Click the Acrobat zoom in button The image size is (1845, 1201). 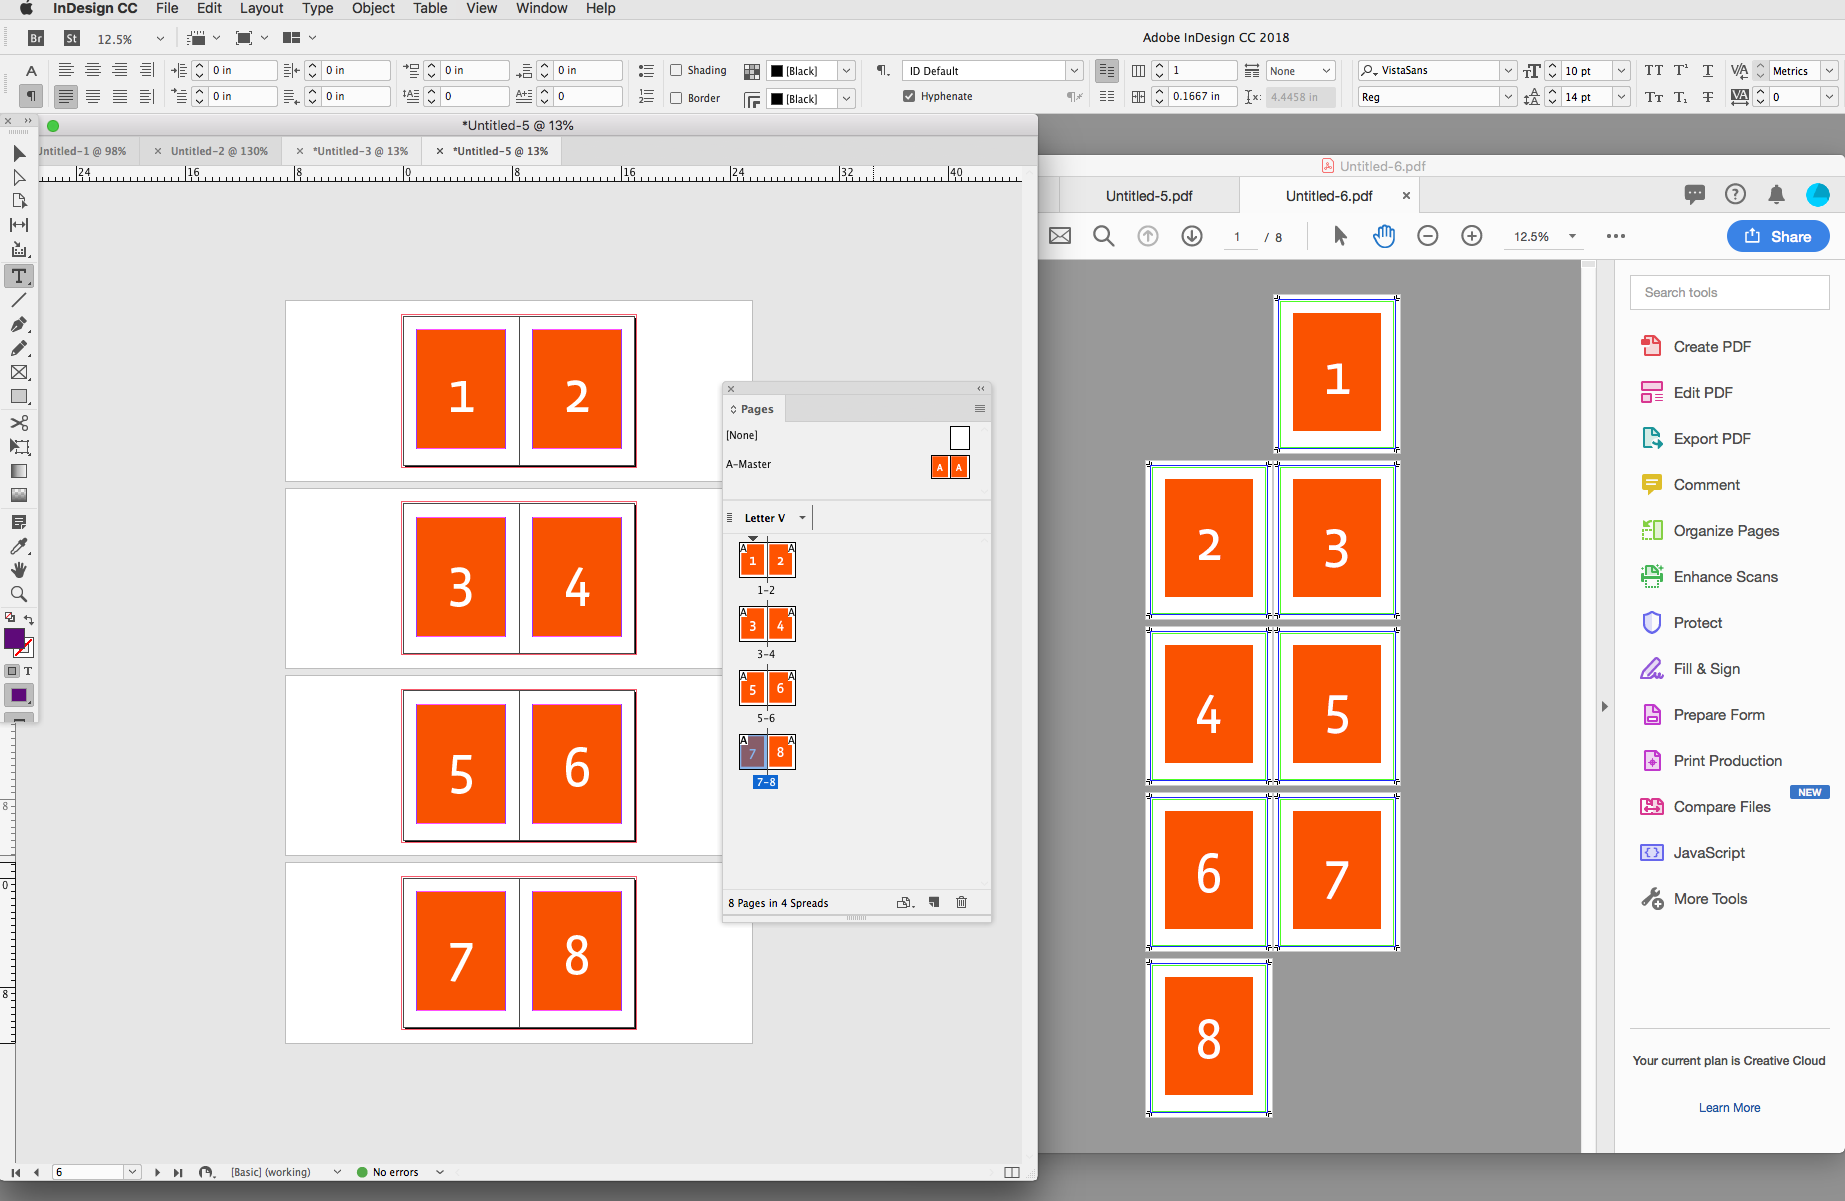[1471, 236]
